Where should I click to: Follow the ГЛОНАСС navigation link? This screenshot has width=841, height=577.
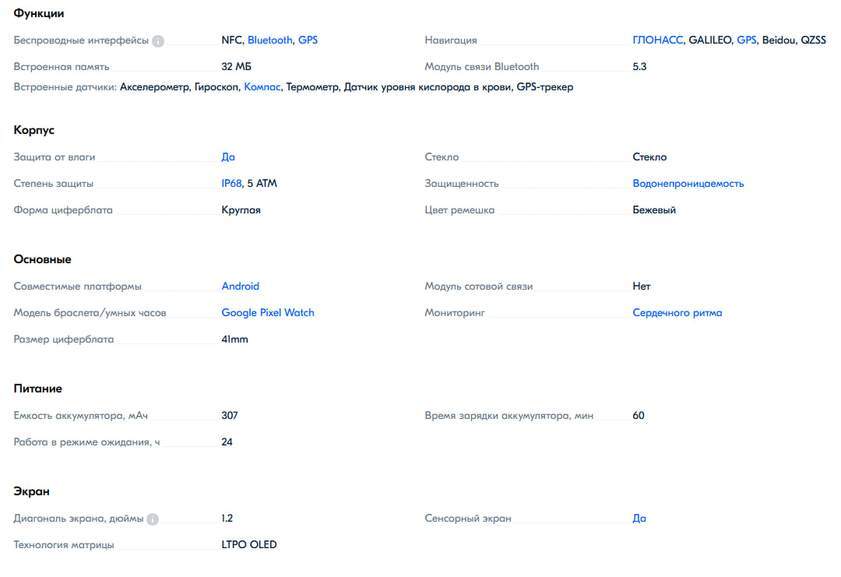click(x=658, y=40)
